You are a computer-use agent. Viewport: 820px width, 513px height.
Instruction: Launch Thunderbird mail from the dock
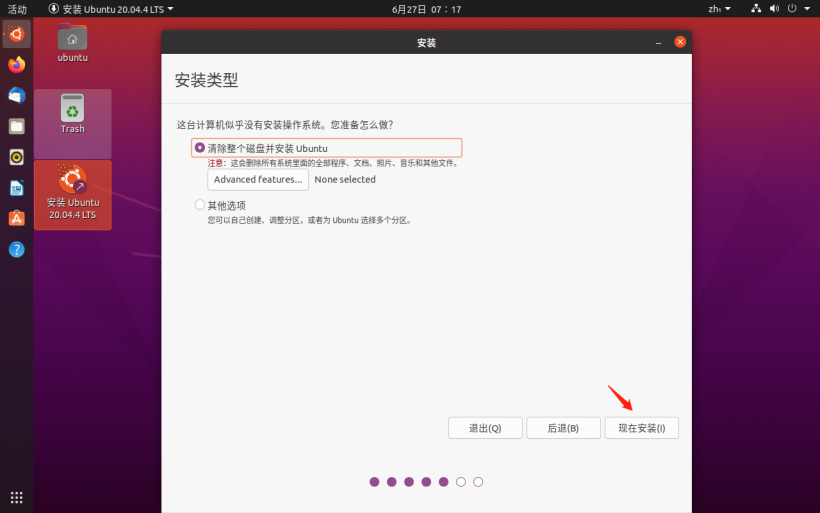16,95
